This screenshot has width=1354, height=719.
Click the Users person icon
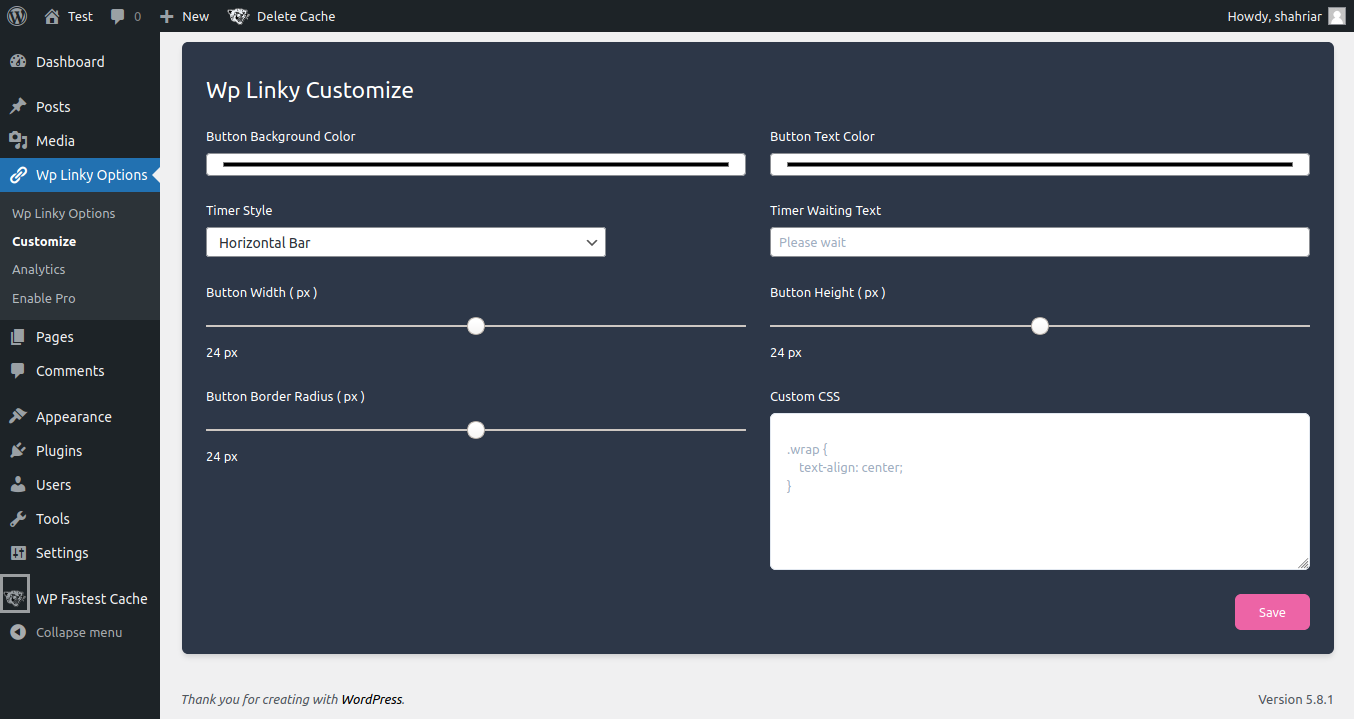coord(18,485)
